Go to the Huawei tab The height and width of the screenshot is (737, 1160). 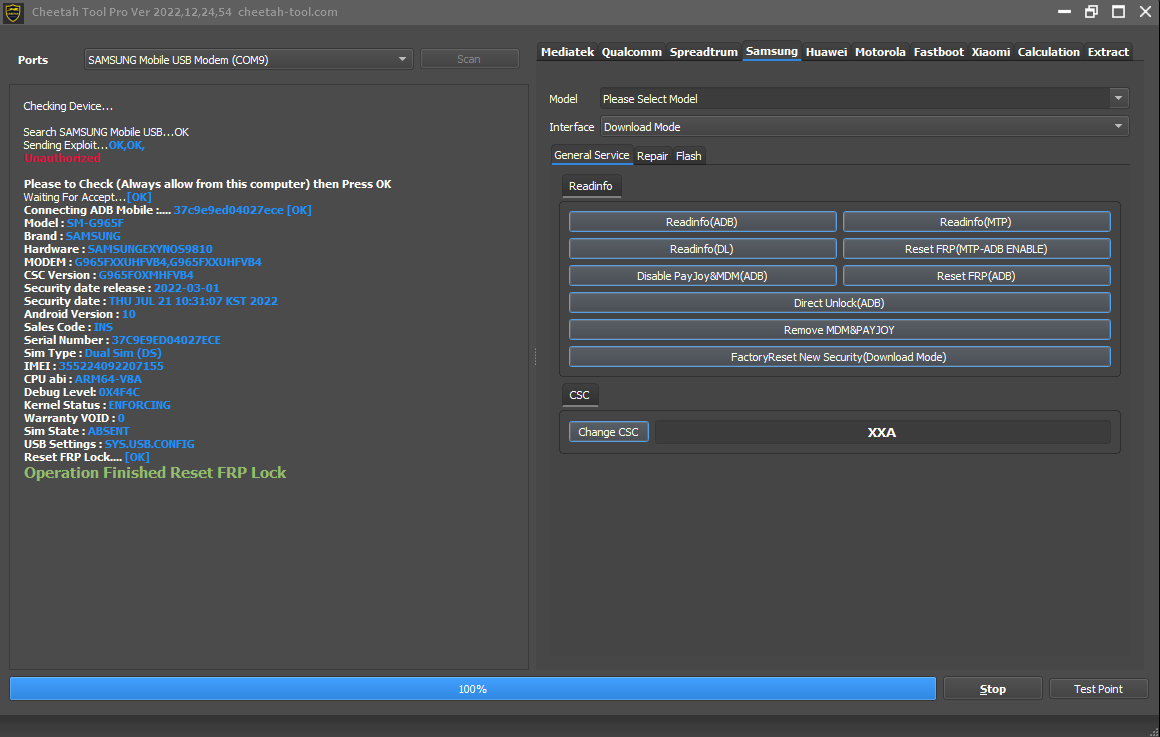point(826,52)
